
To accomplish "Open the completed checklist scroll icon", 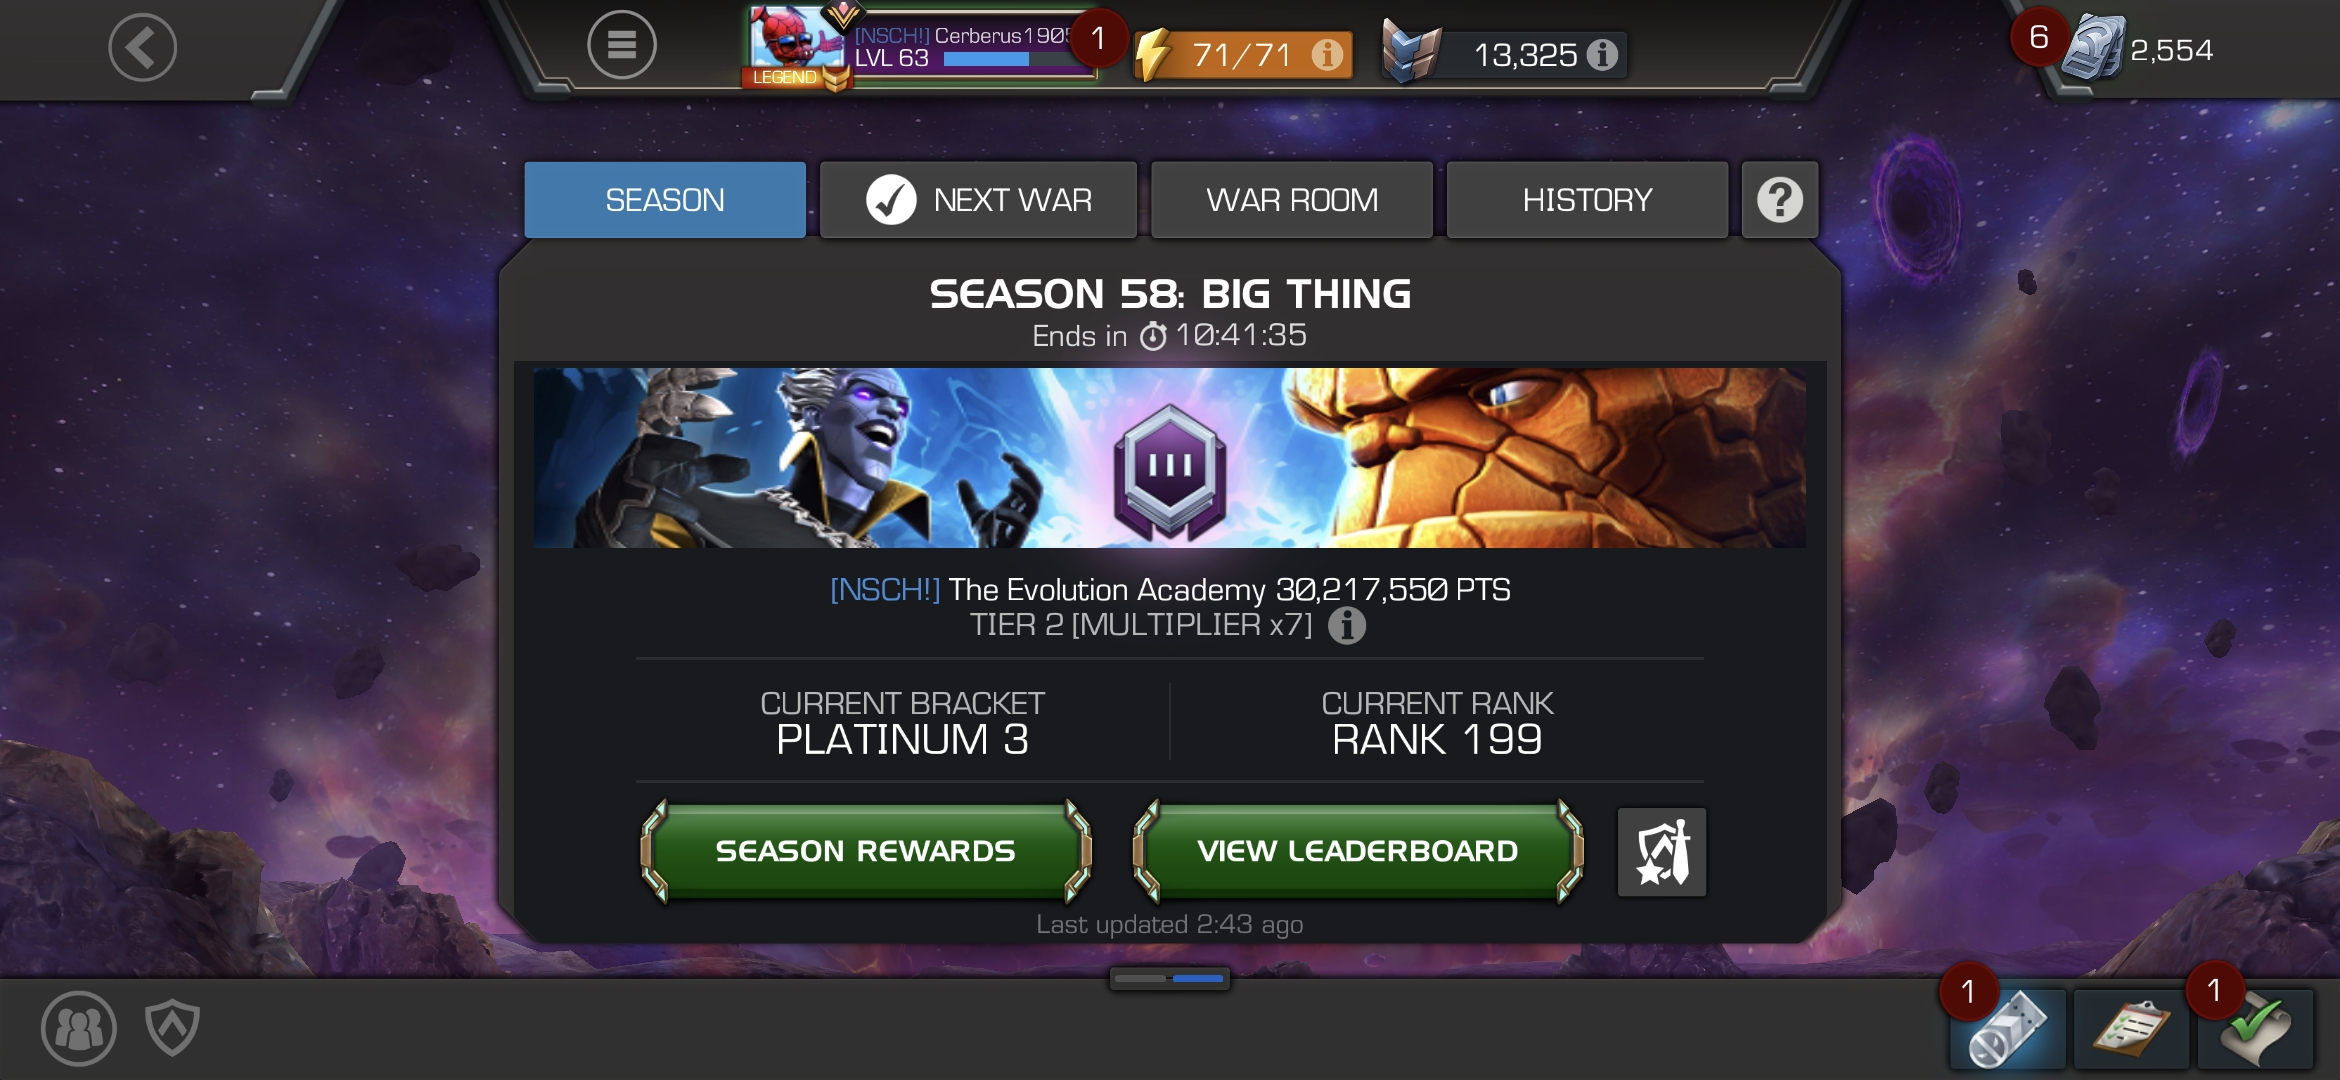I will tap(2256, 1030).
